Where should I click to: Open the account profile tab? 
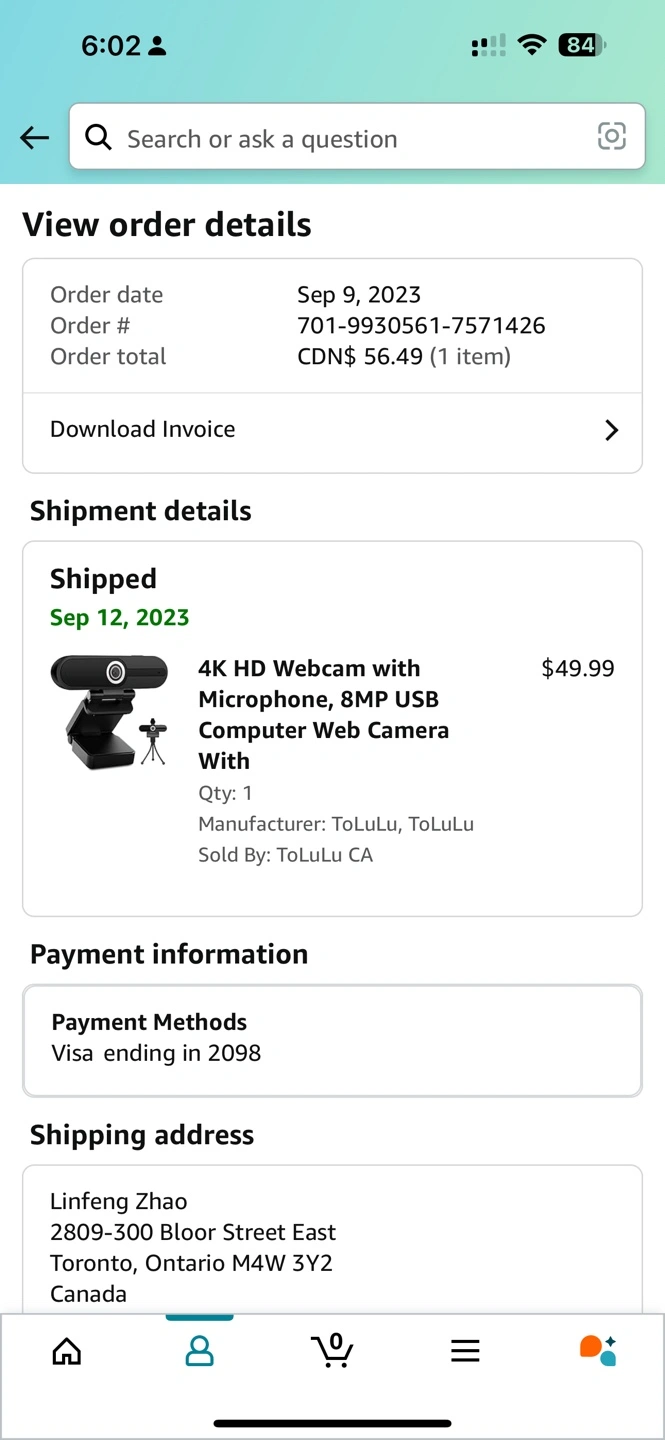[x=200, y=1351]
